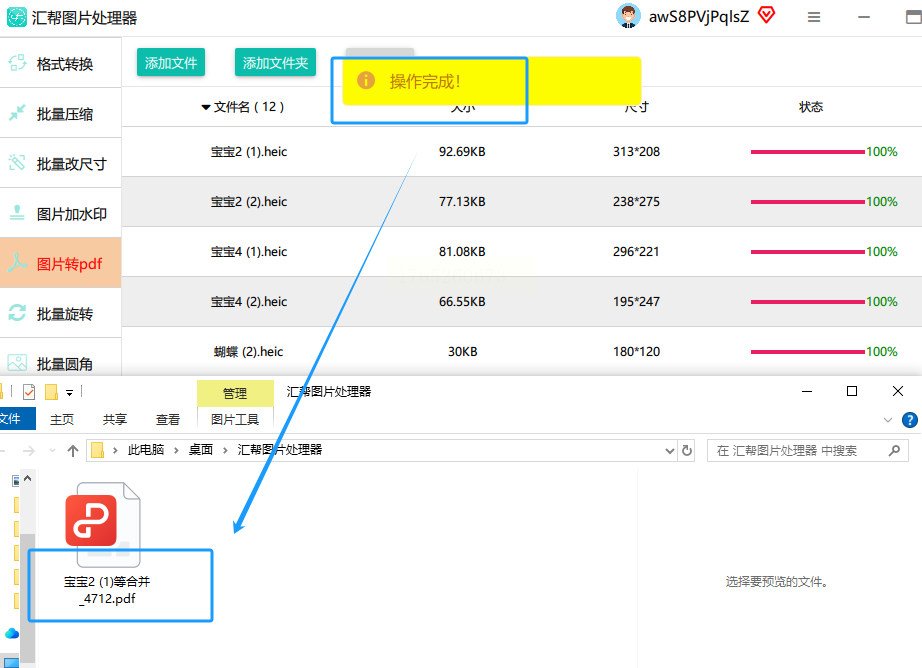922x668 pixels.
Task: Click progress bar of 宝宝4 (2).heic
Action: [808, 302]
